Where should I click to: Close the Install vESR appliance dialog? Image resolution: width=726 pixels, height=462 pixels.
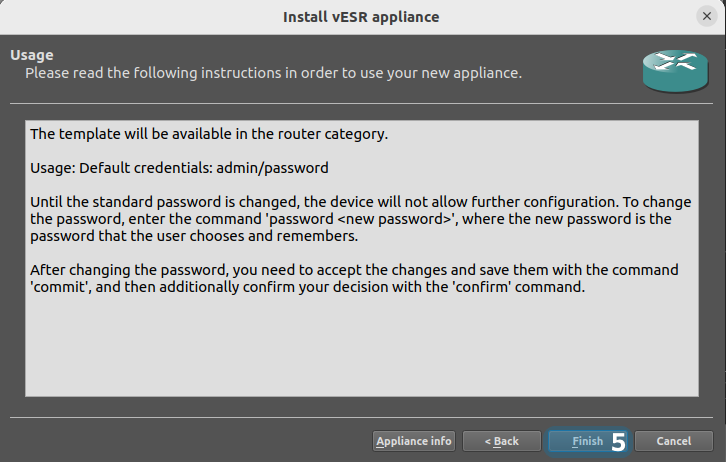706,17
